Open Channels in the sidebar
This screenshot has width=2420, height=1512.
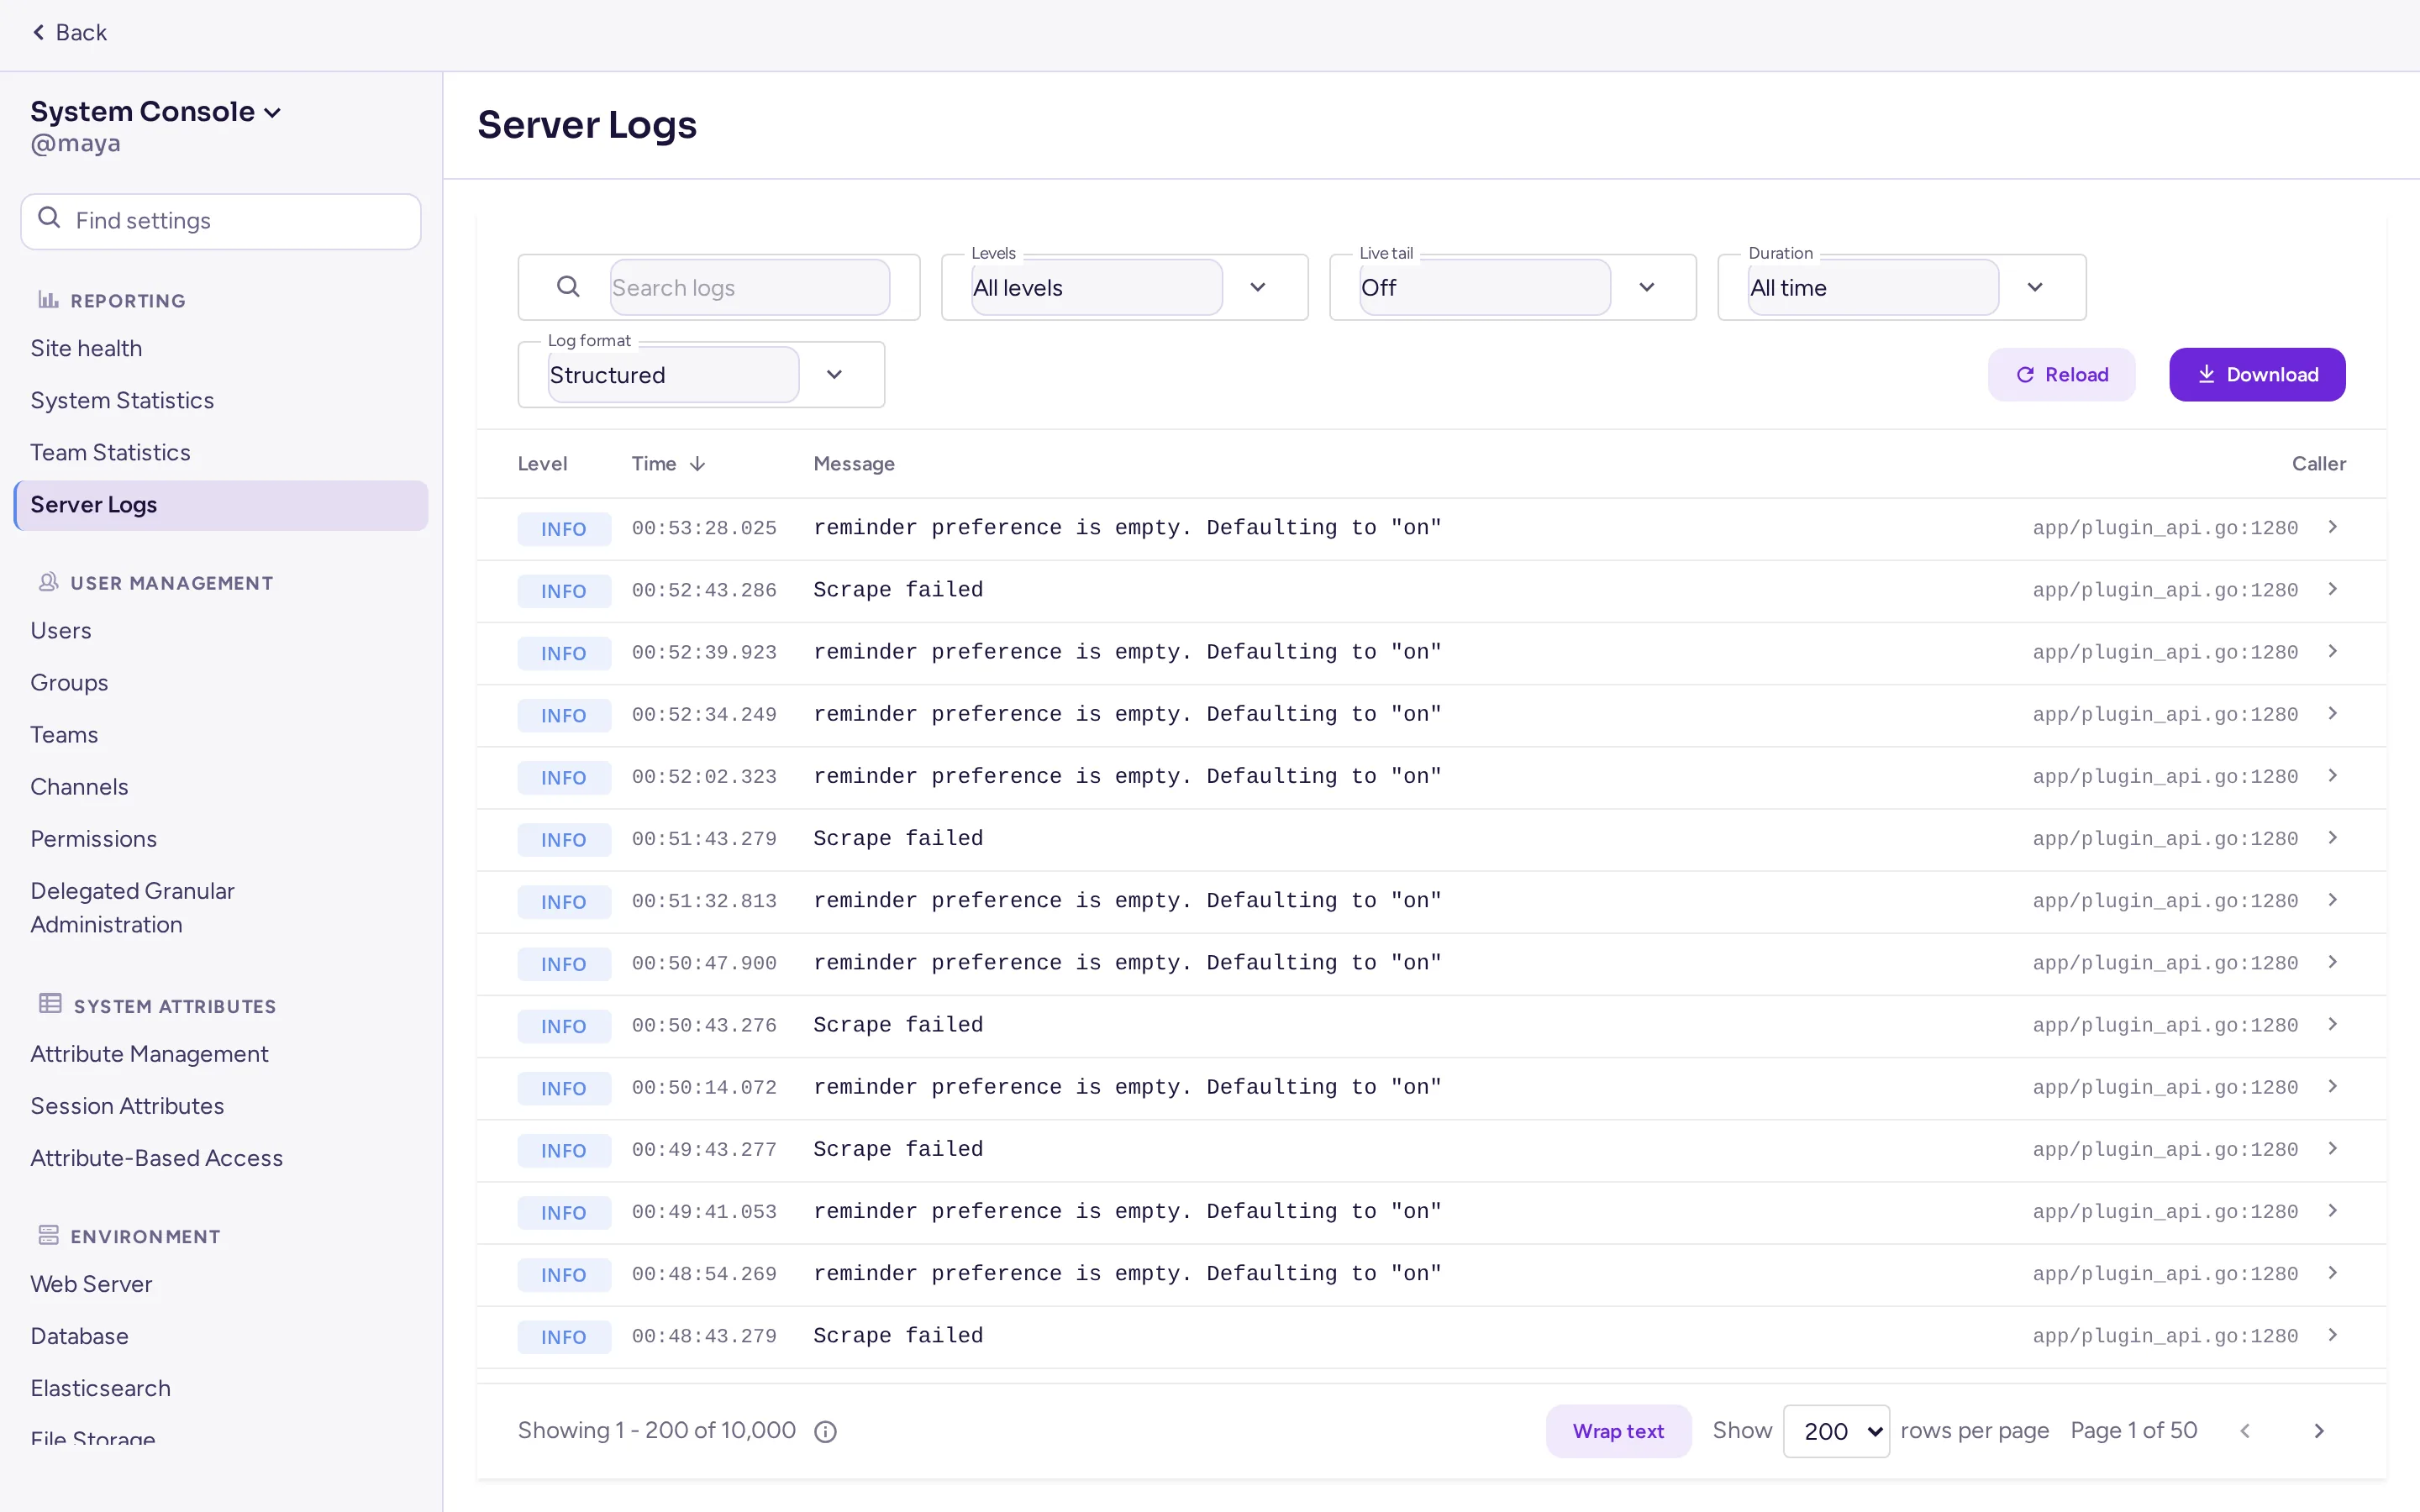click(x=79, y=786)
